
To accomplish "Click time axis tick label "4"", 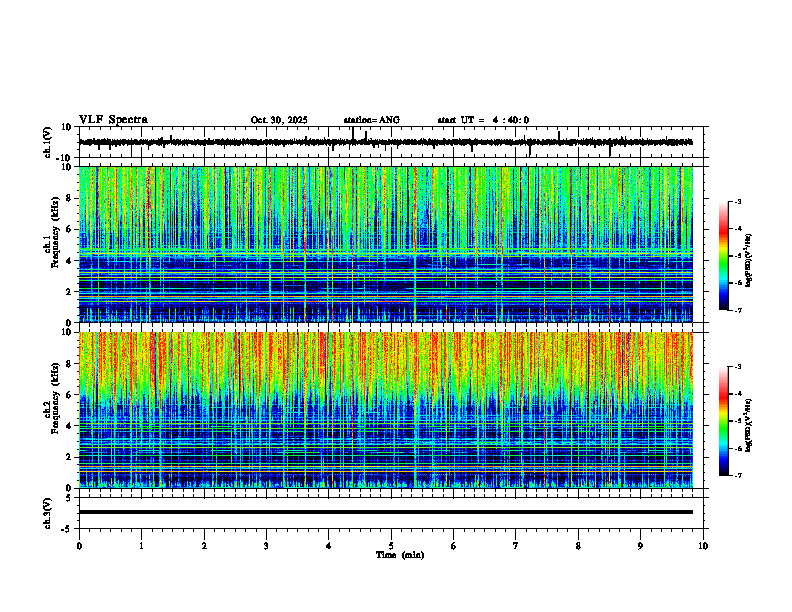I will coord(329,546).
